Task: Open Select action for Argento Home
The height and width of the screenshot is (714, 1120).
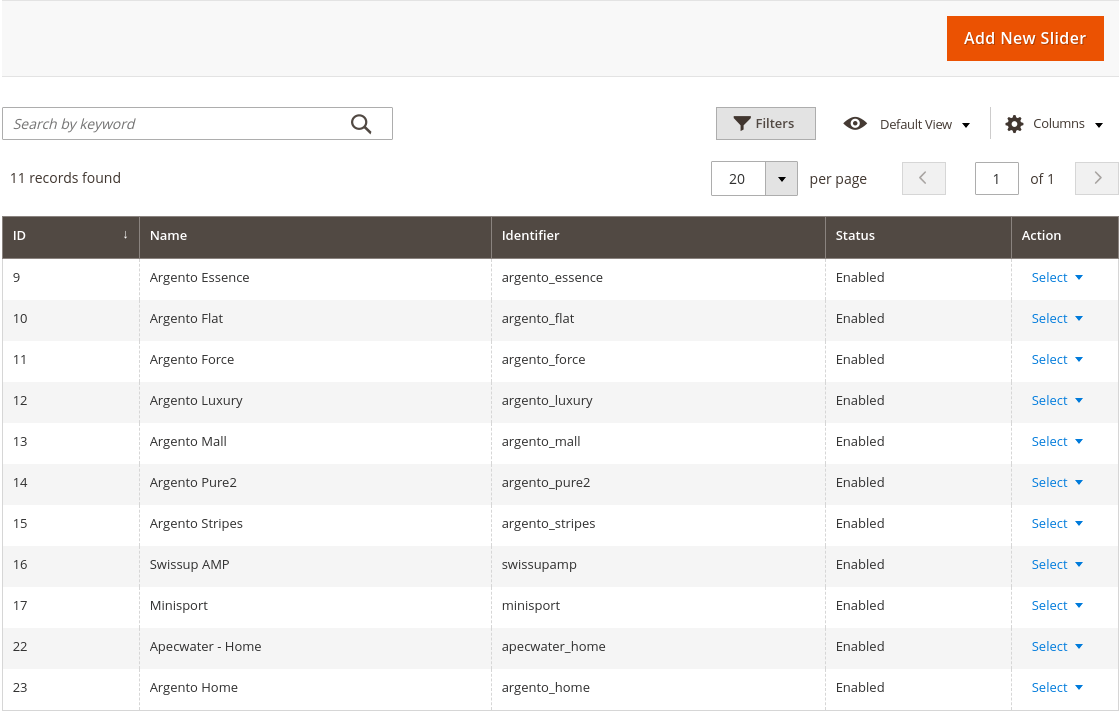Action: 1057,688
